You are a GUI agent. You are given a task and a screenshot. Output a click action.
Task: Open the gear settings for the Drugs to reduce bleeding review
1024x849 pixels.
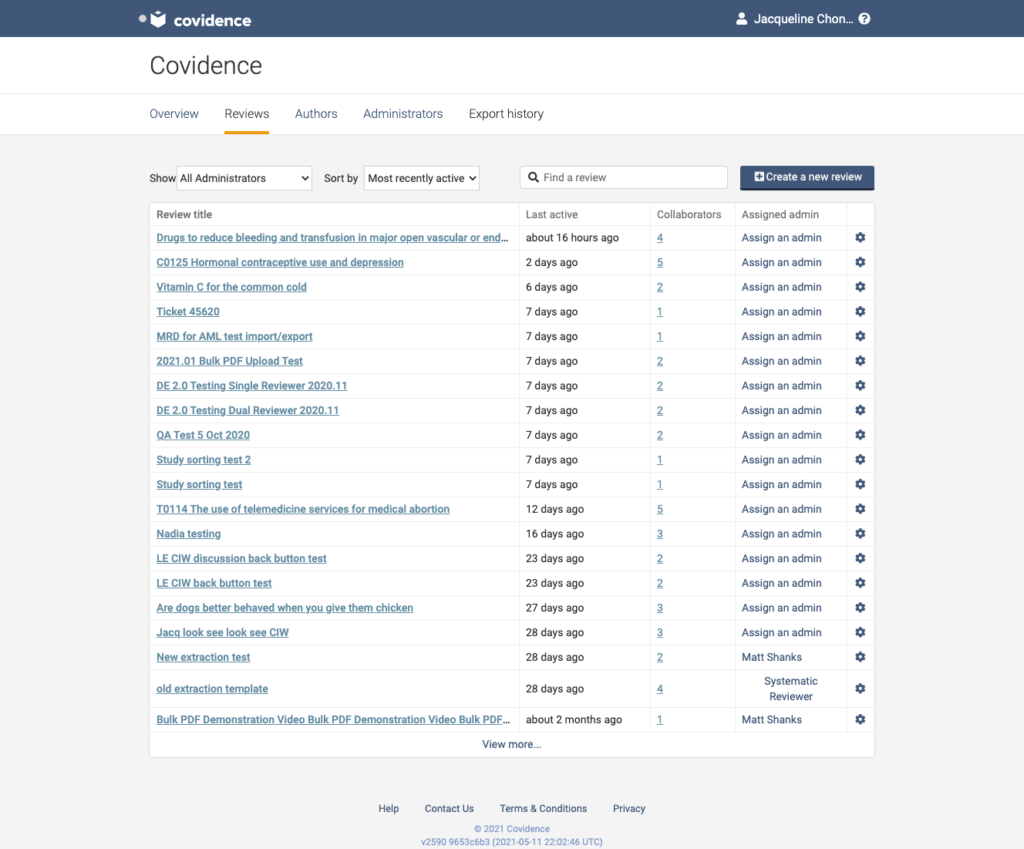(x=860, y=238)
